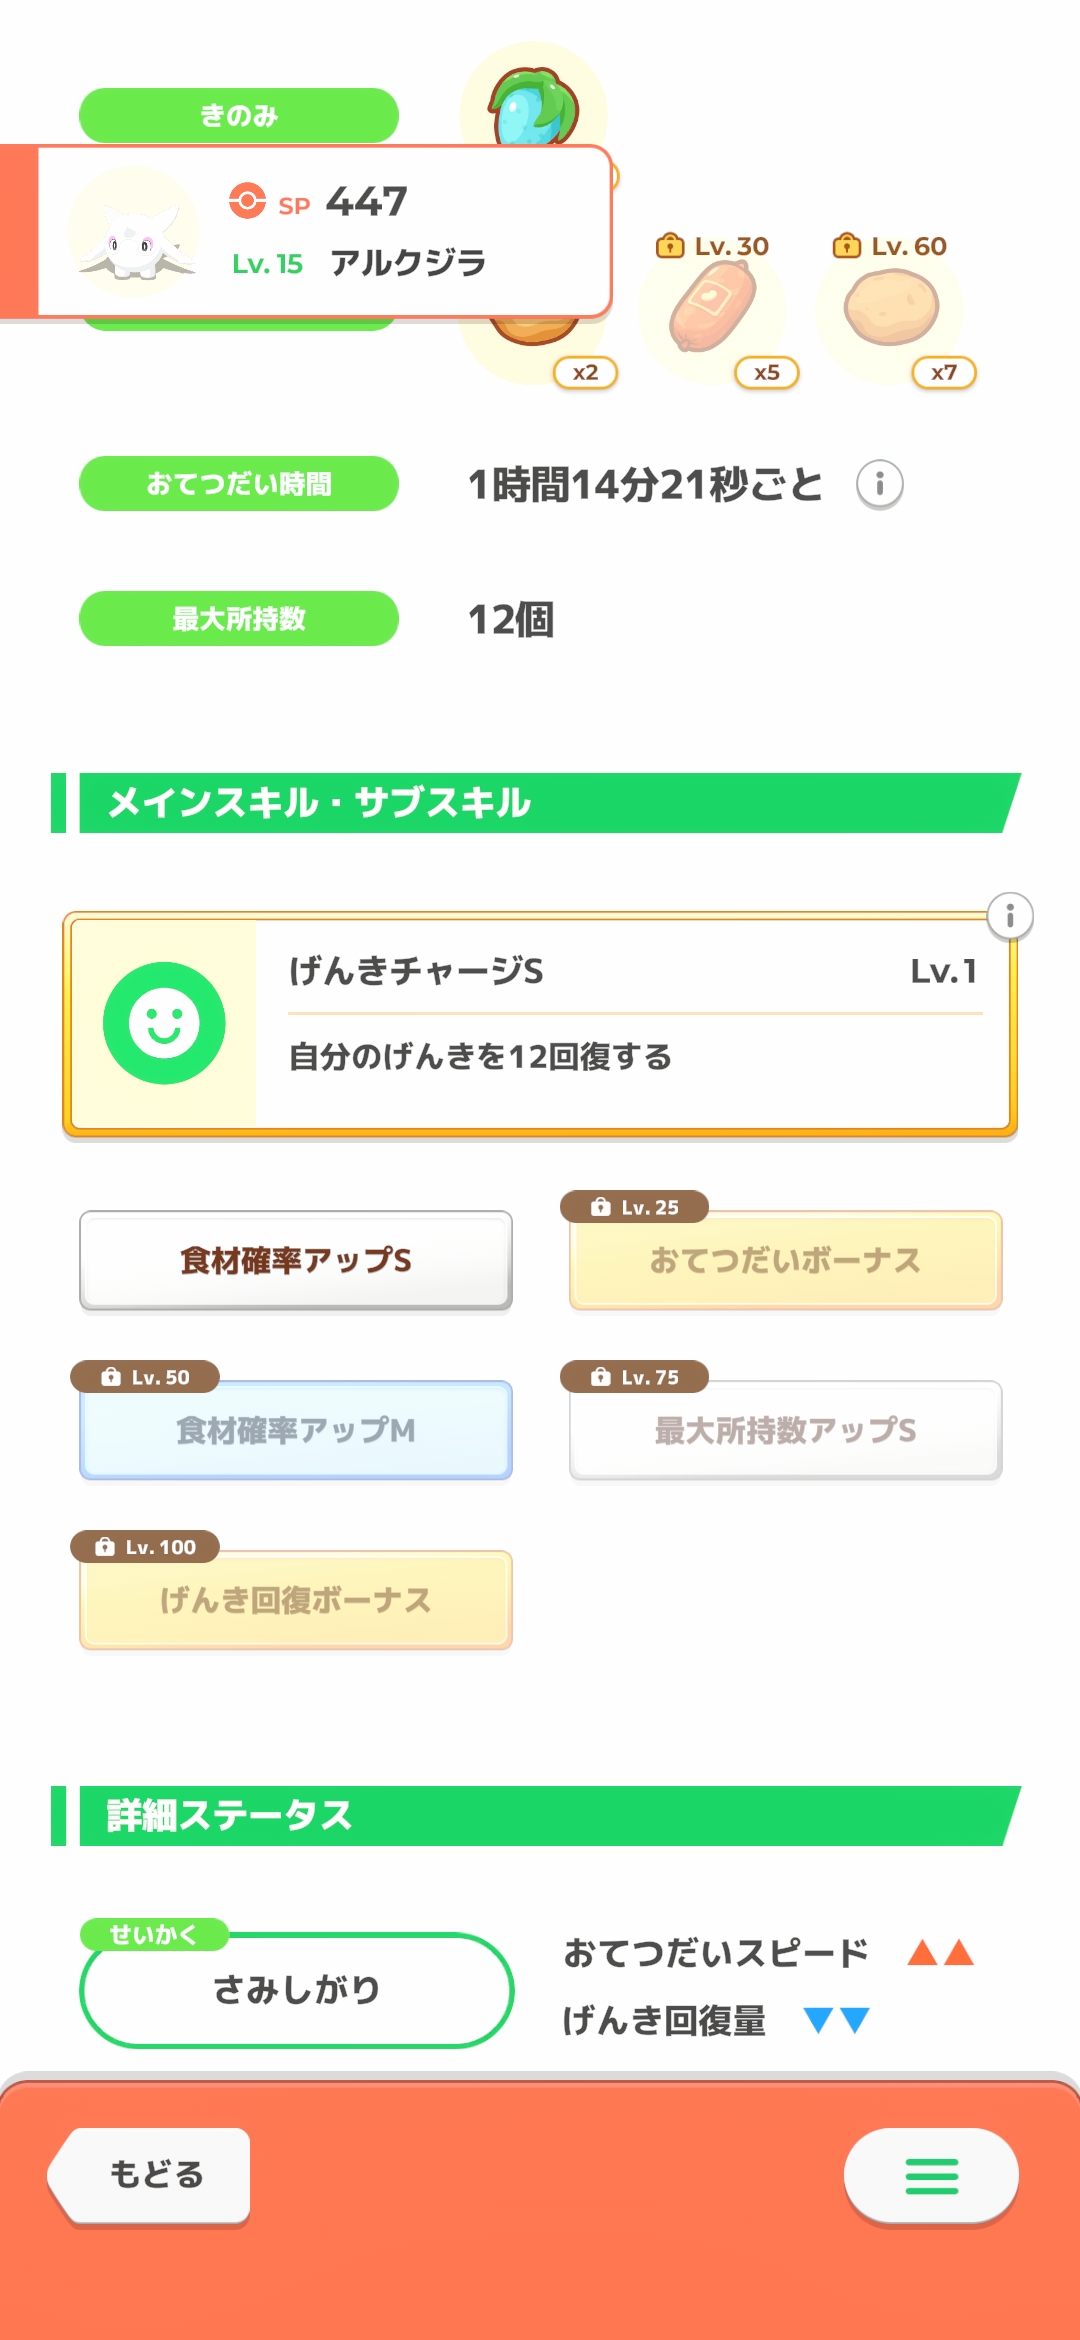The image size is (1080, 2340).
Task: Tap the green smiley げんきチャージS icon
Action: pyautogui.click(x=164, y=1023)
